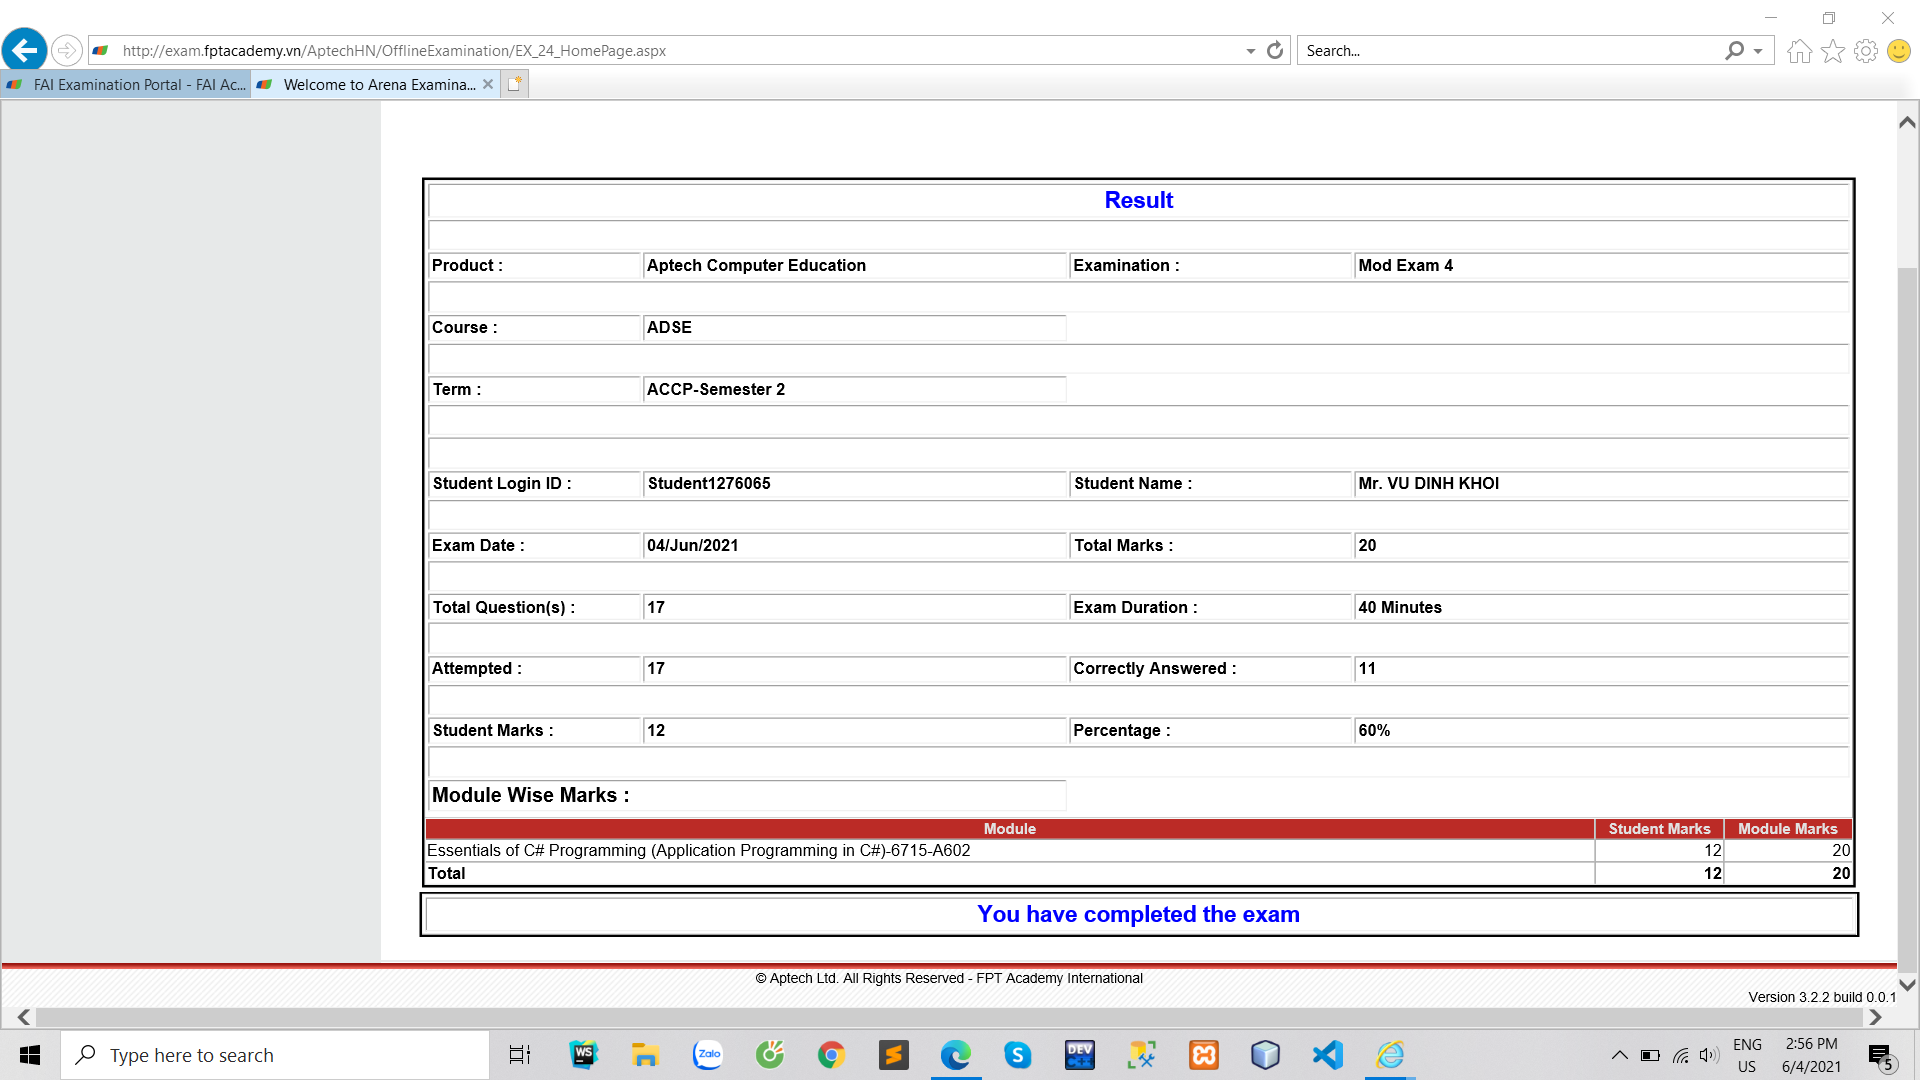Image resolution: width=1920 pixels, height=1080 pixels.
Task: Refresh the page with the reload icon
Action: [1275, 50]
